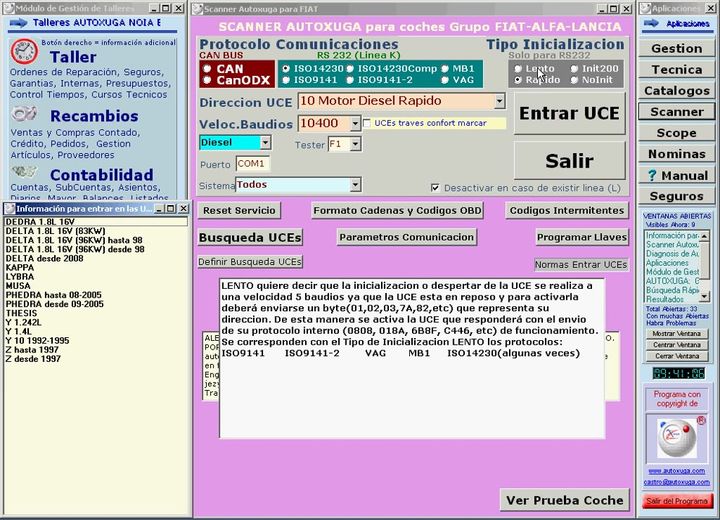Screen dimensions: 720x520
Task: Click the blue arrow beside Aplicaciones
Action: click(x=651, y=23)
